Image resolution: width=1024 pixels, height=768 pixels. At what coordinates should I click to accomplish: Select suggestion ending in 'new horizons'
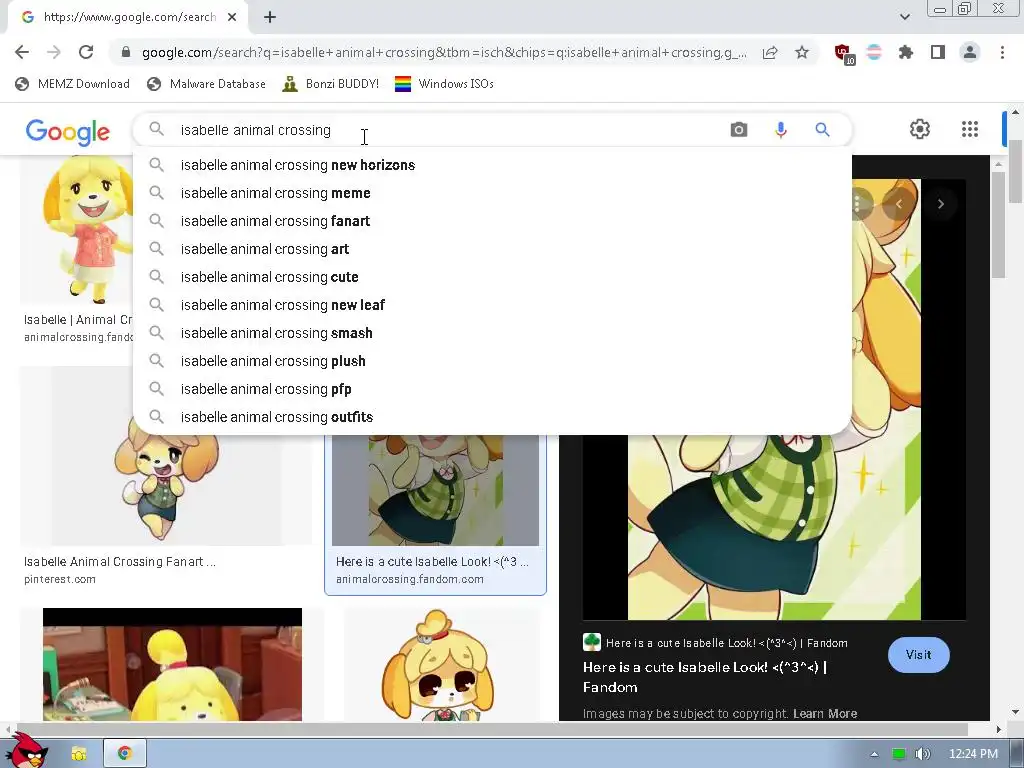(492, 165)
